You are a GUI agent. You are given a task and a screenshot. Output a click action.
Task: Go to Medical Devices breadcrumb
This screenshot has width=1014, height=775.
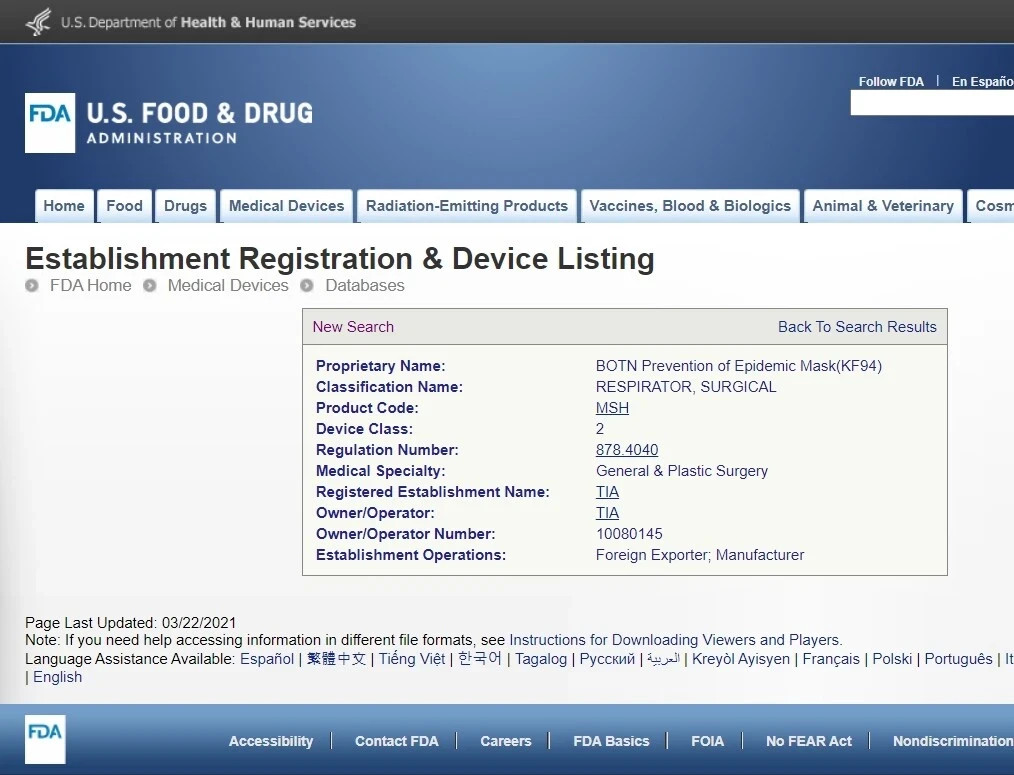coord(228,285)
